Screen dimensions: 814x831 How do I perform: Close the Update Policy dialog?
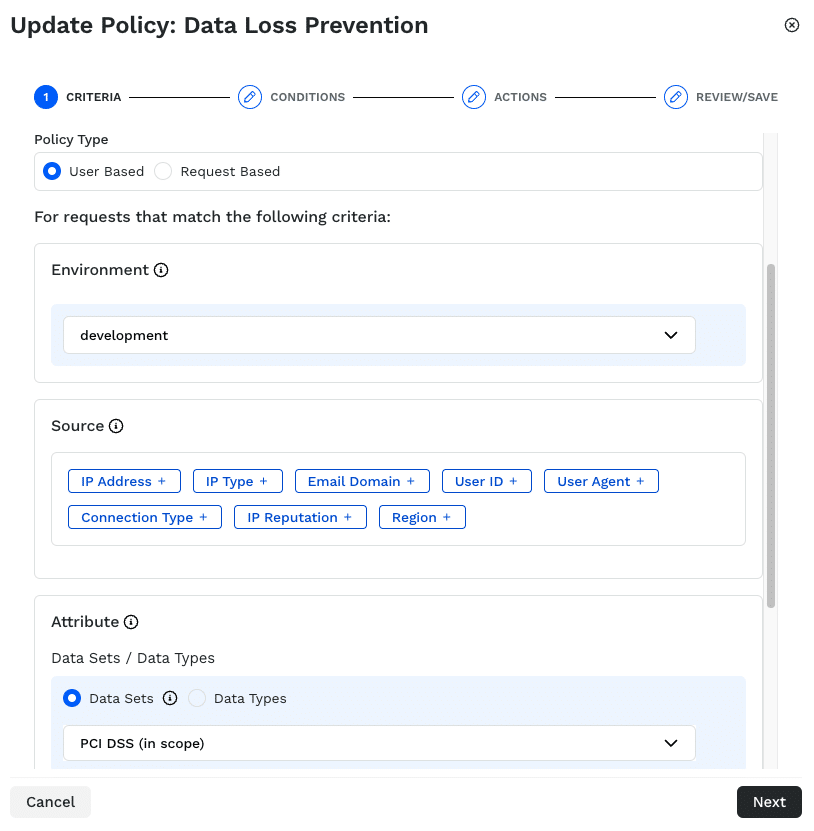pos(792,25)
